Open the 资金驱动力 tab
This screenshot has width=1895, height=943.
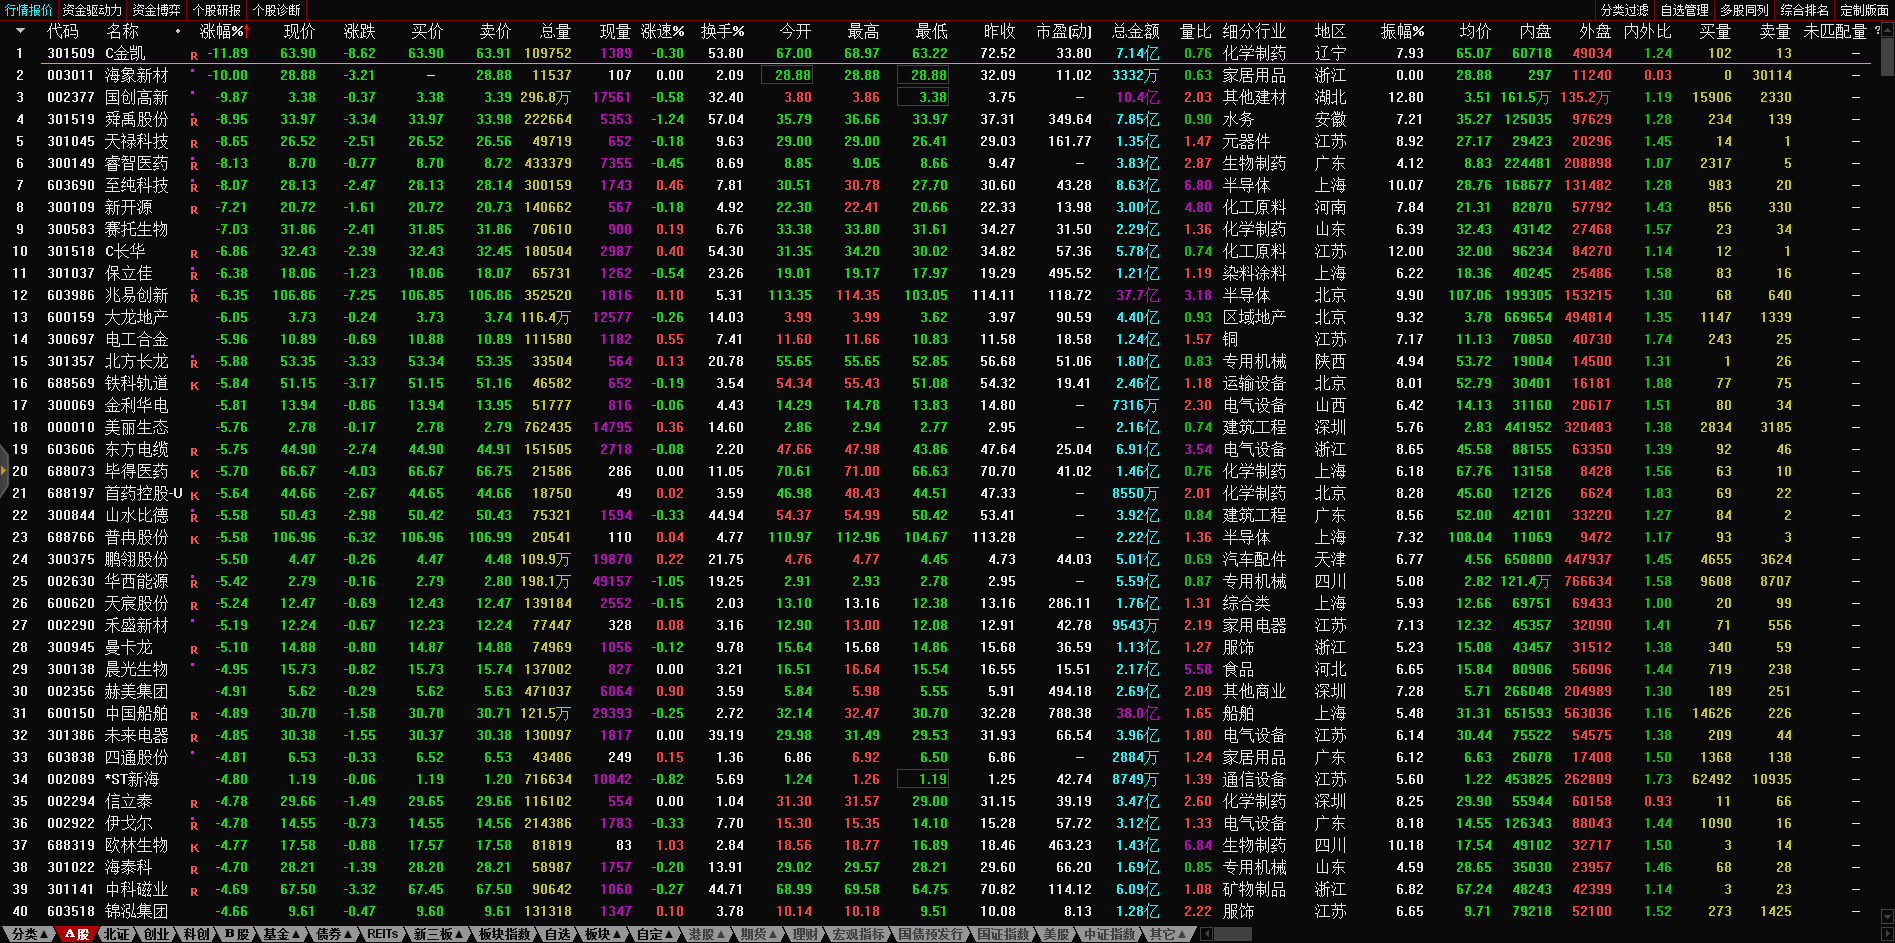[x=92, y=10]
